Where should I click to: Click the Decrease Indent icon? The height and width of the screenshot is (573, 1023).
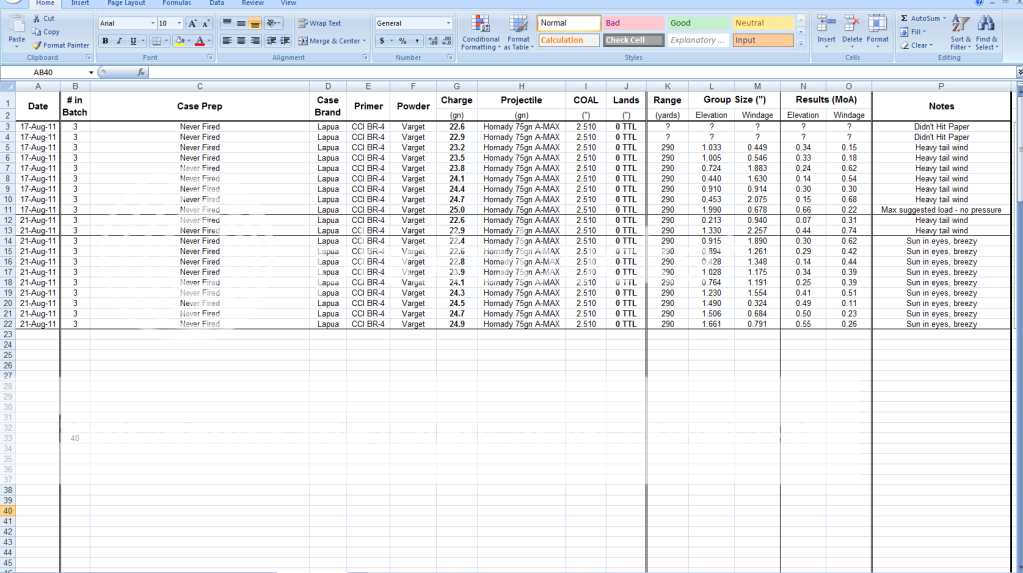click(x=271, y=41)
